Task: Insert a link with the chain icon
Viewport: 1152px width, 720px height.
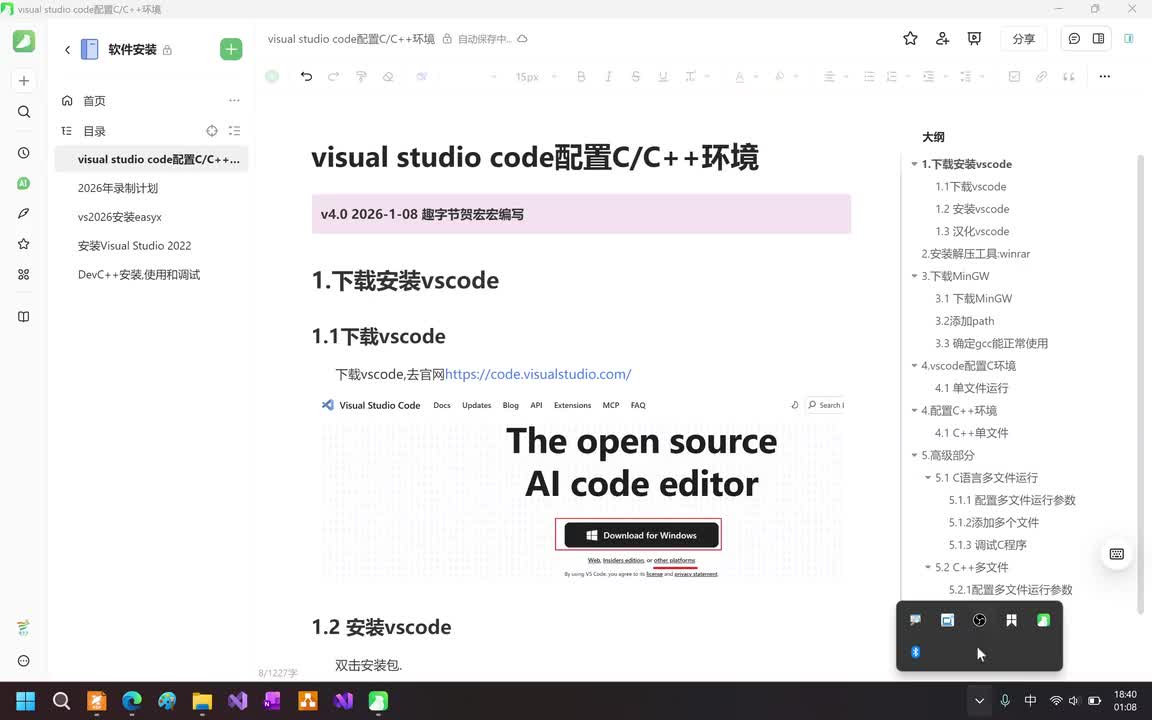Action: point(1041,76)
